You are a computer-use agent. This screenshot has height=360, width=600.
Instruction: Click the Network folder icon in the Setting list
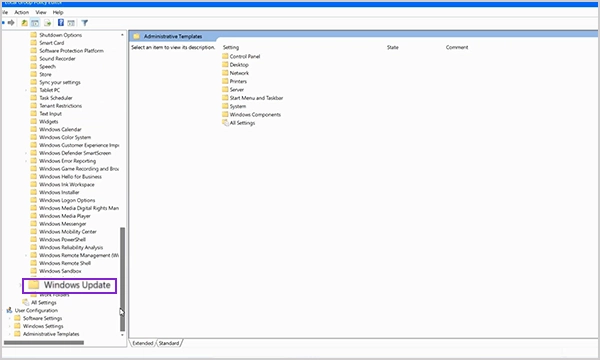click(225, 73)
